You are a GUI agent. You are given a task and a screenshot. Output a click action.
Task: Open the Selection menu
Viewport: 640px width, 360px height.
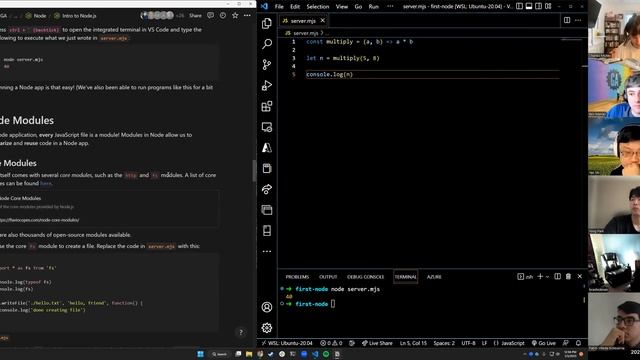[318, 7]
